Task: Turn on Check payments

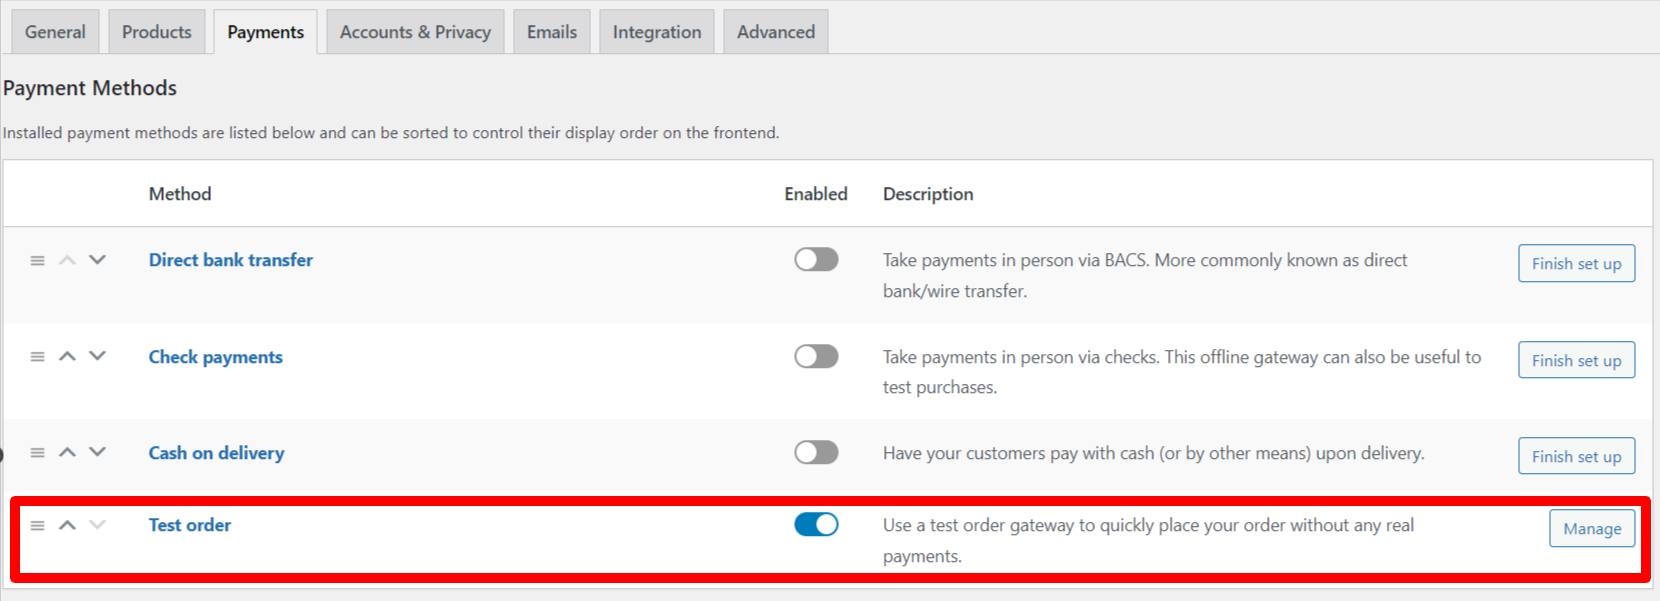Action: coord(816,356)
